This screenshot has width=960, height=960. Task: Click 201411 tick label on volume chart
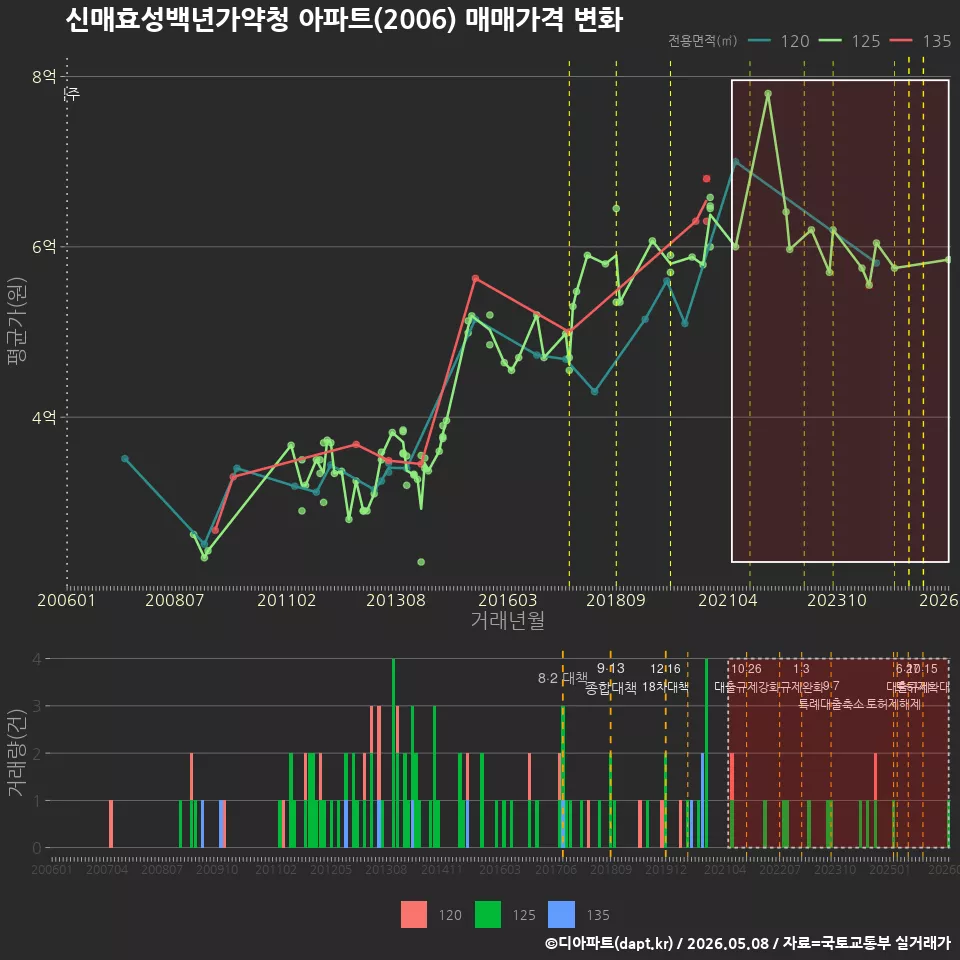[x=442, y=869]
